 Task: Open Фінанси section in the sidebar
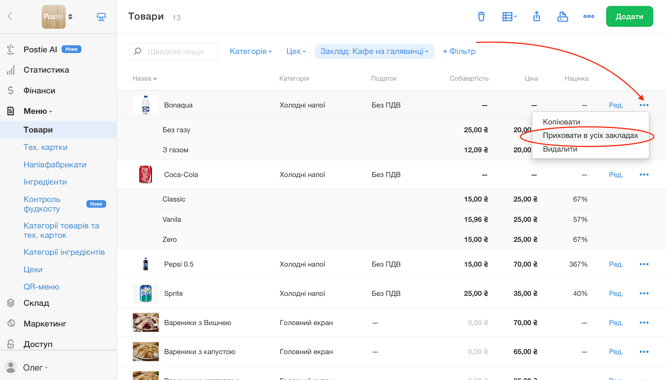click(39, 91)
